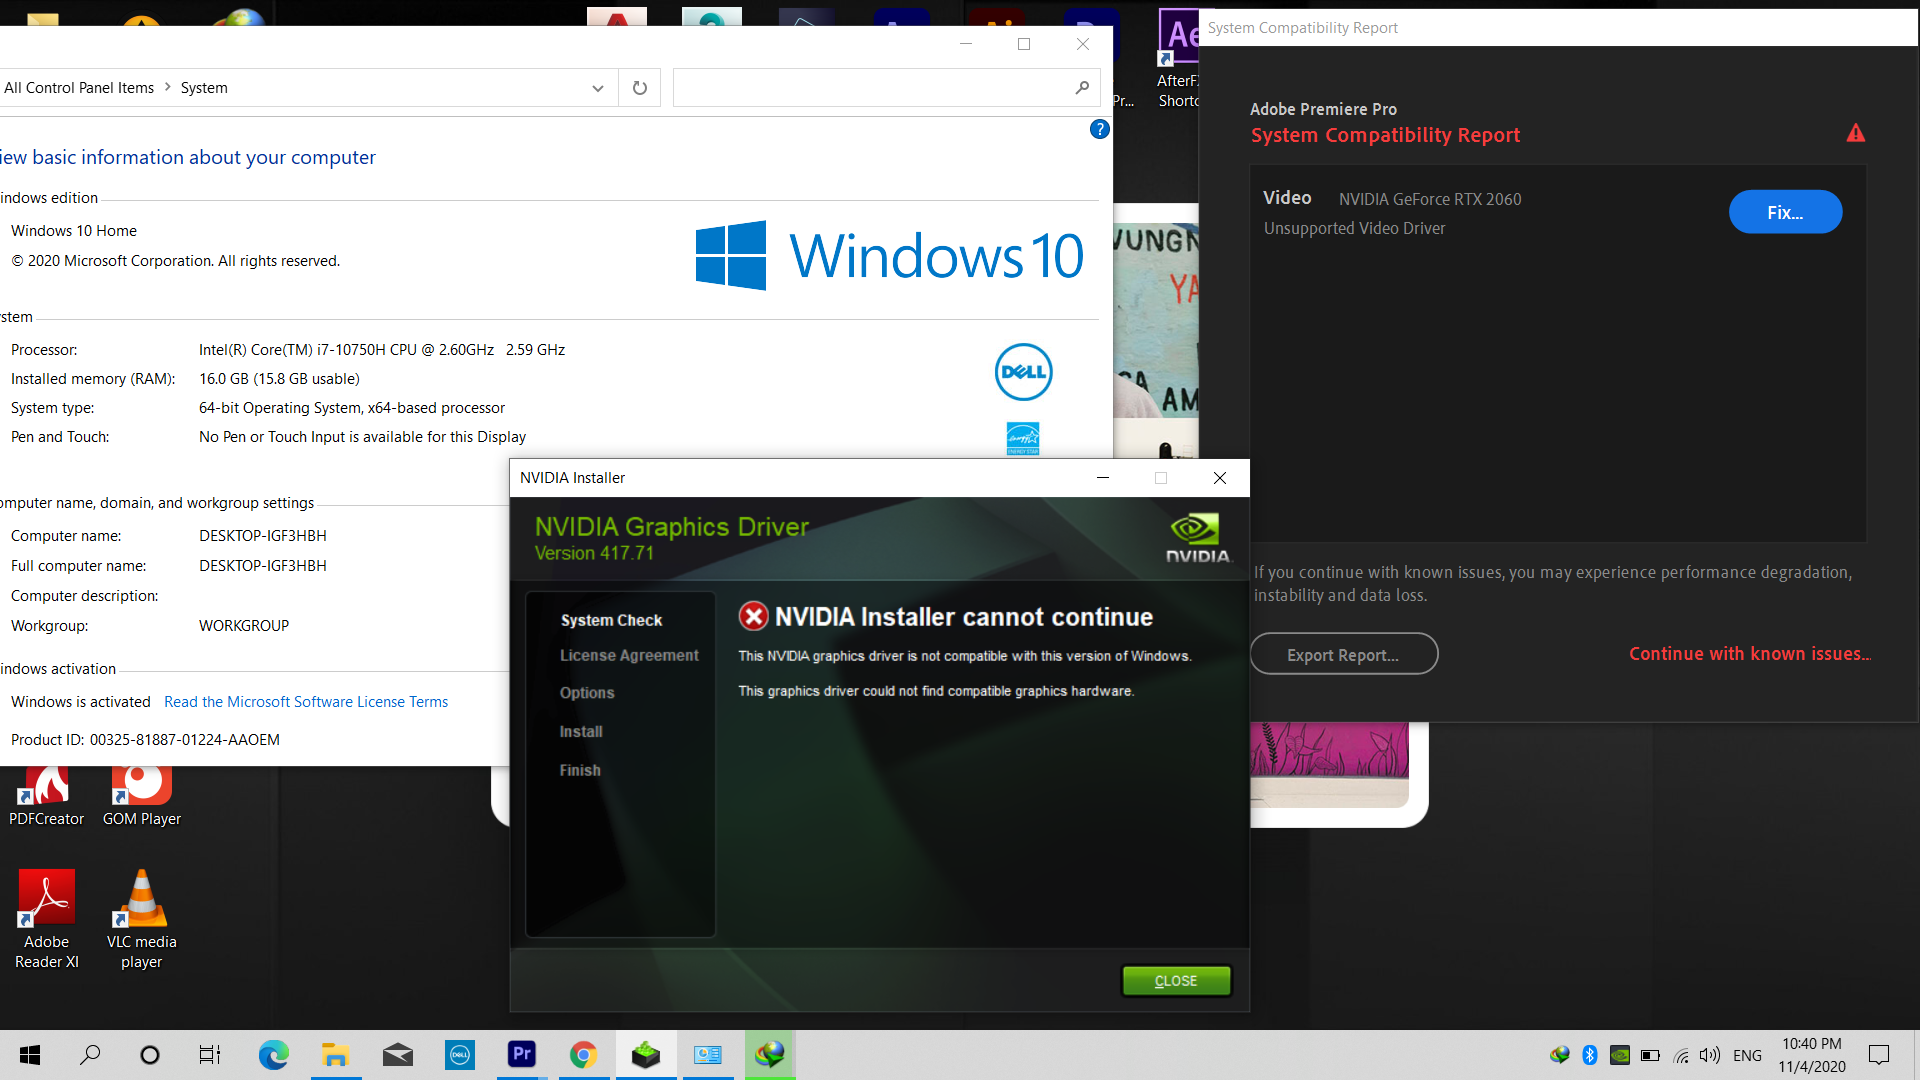
Task: Select the Options step in the NVIDIA Installer
Action: pos(587,693)
